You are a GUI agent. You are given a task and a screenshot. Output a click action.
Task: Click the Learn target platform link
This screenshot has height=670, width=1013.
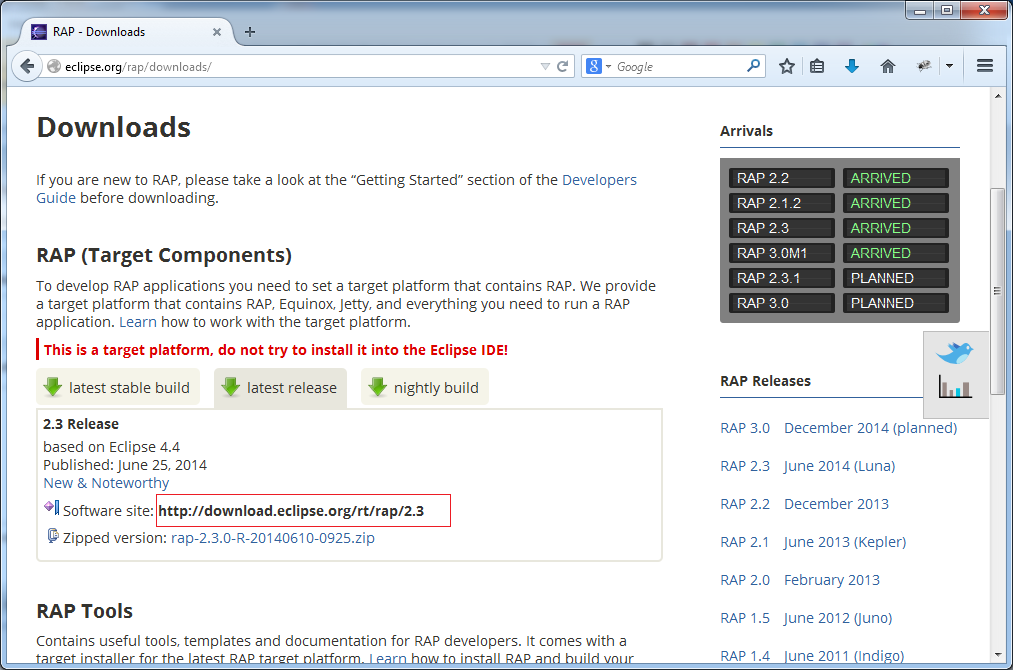tap(138, 322)
